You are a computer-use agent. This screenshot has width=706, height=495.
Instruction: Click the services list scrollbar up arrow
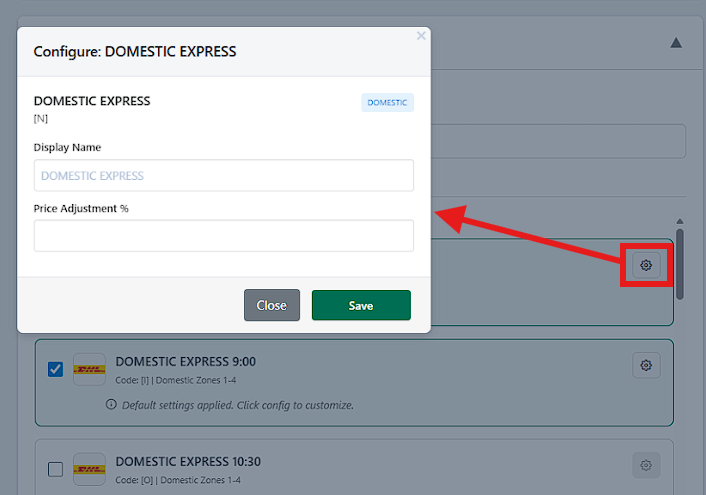click(680, 221)
